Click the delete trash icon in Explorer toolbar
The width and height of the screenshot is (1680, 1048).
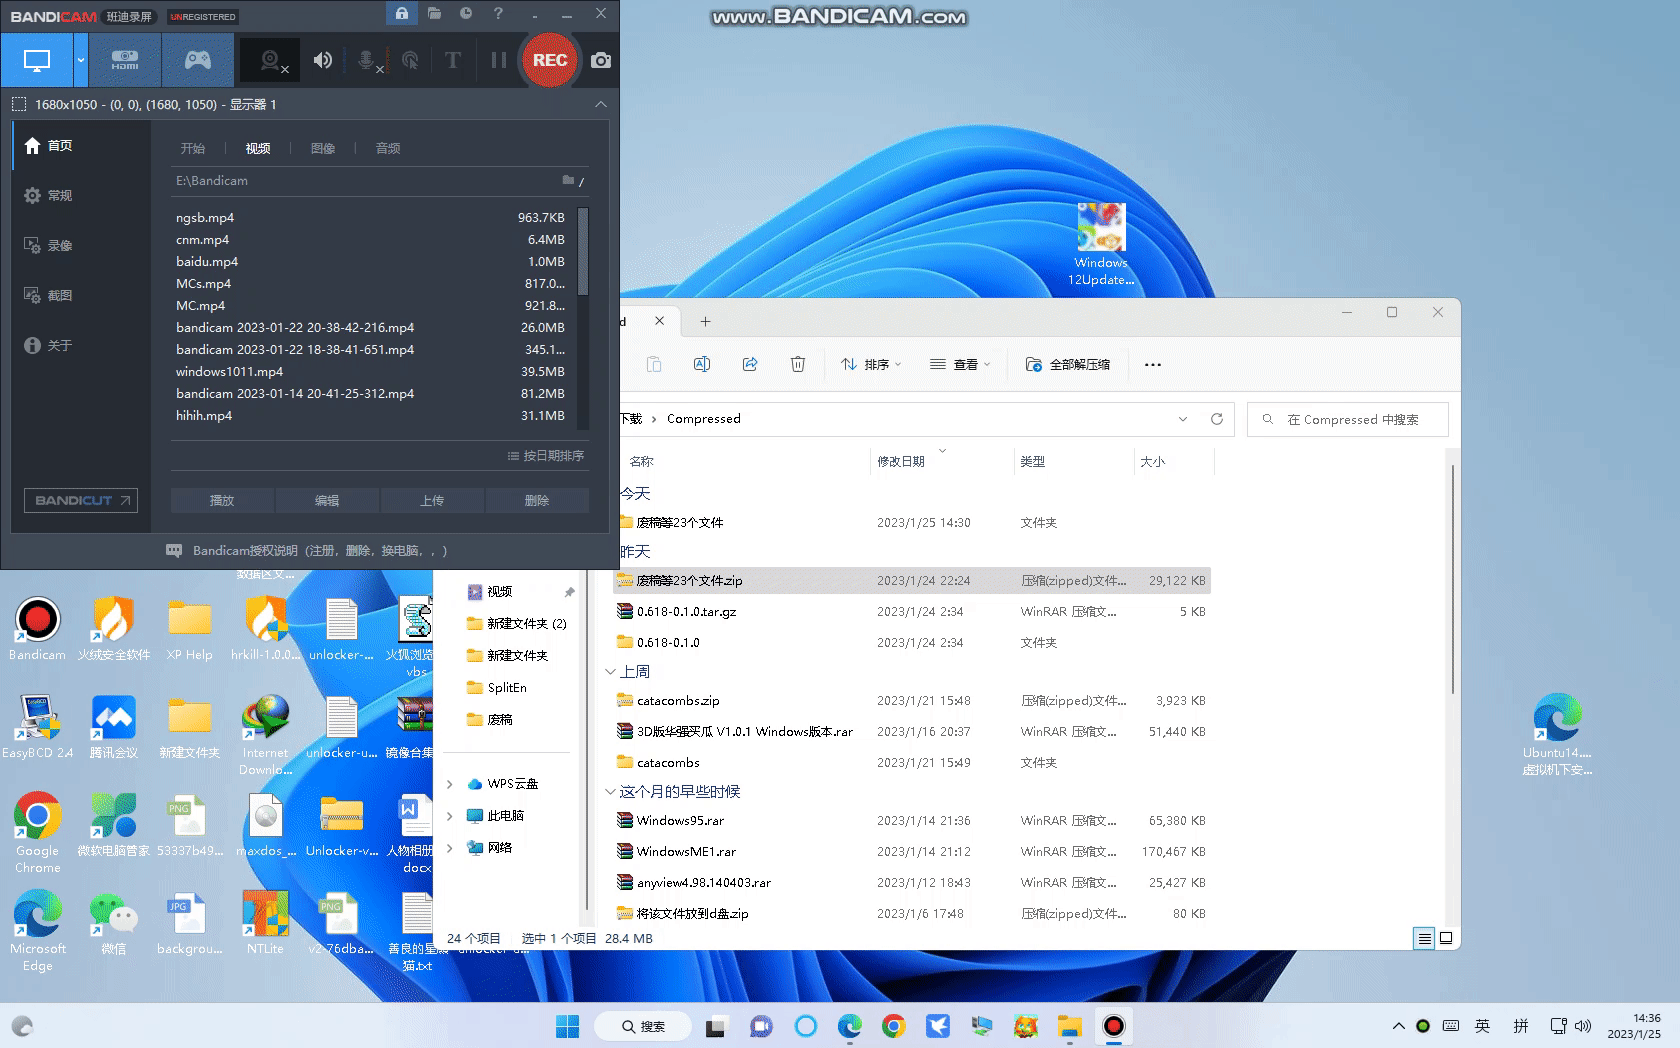pyautogui.click(x=798, y=365)
